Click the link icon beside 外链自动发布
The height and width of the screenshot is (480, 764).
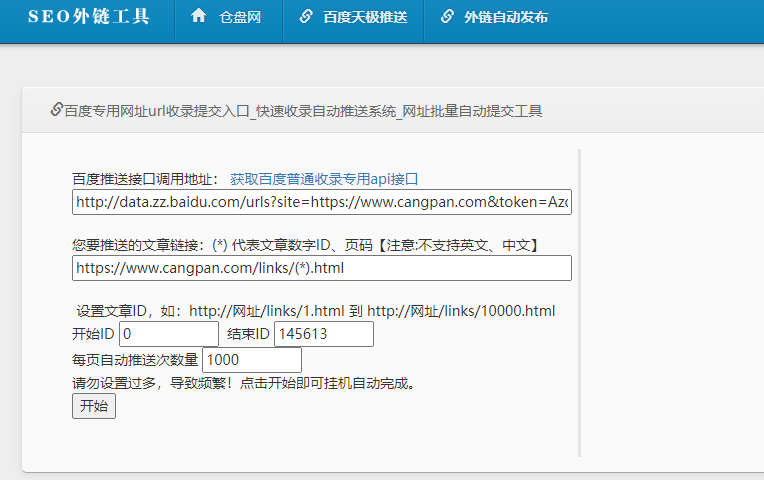coord(447,16)
